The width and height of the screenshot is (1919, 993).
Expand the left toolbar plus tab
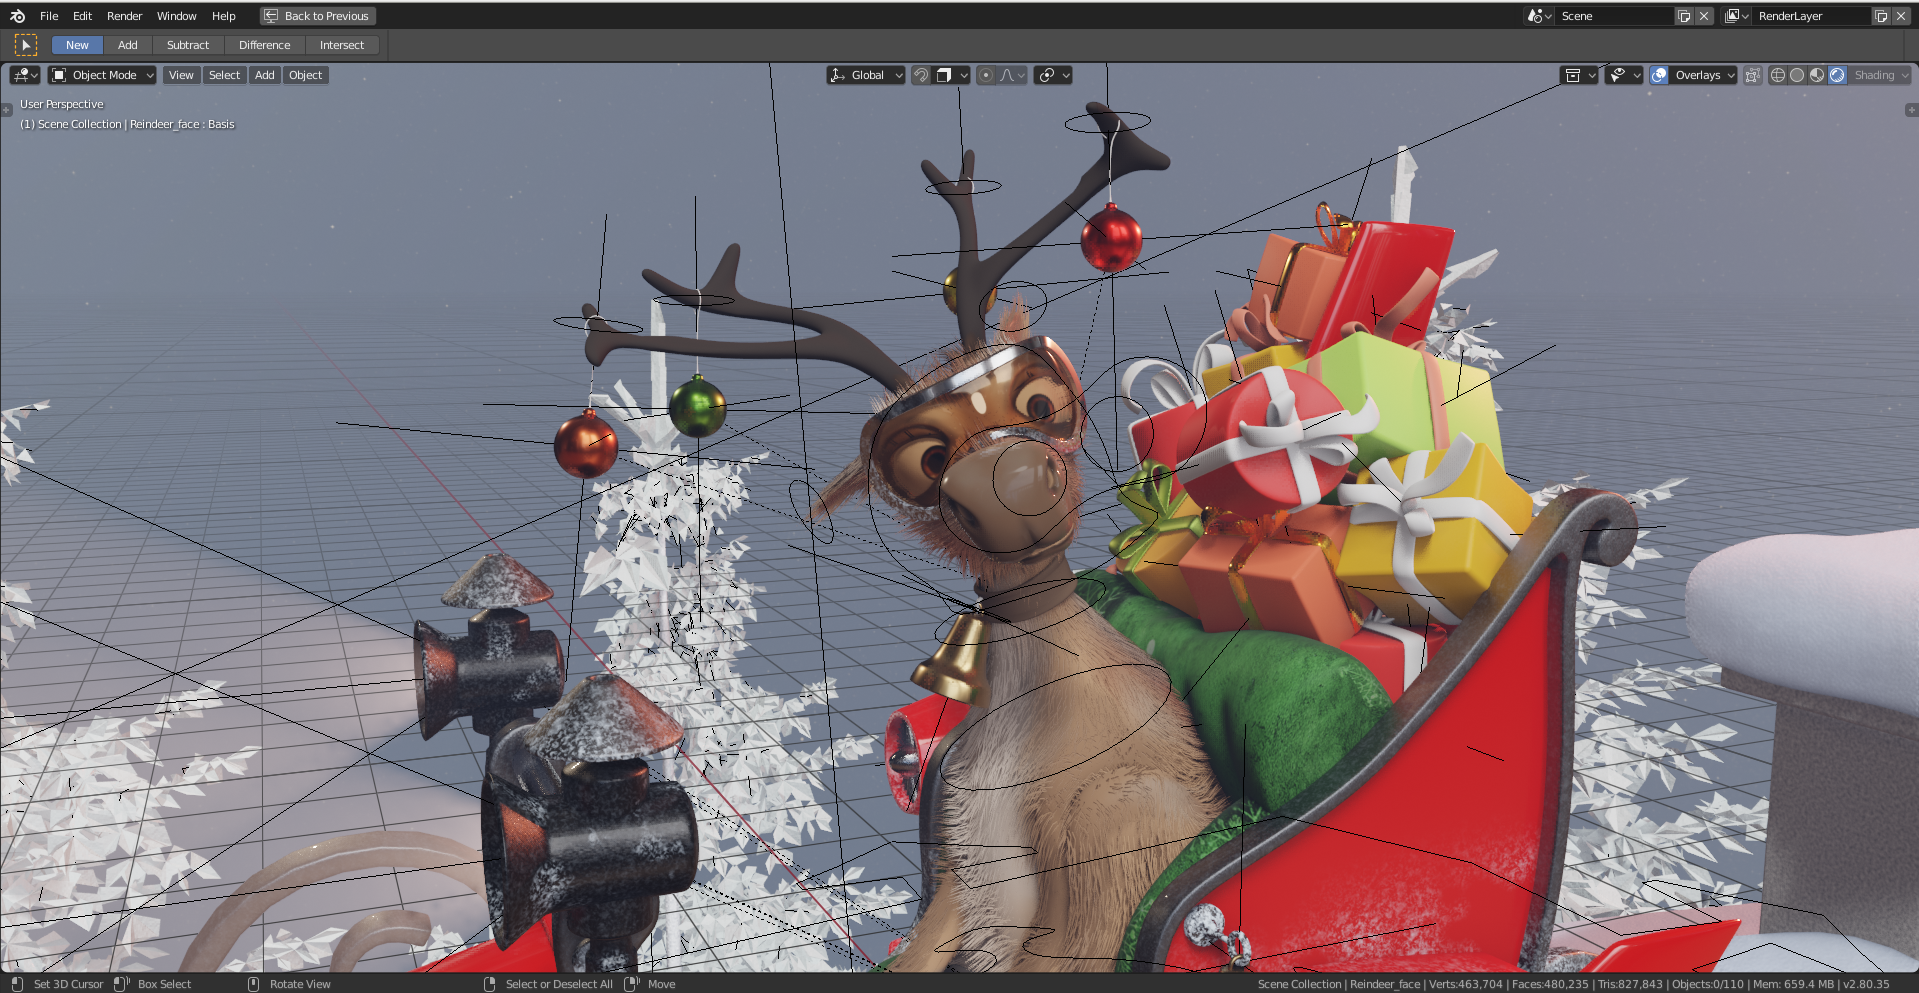6,110
